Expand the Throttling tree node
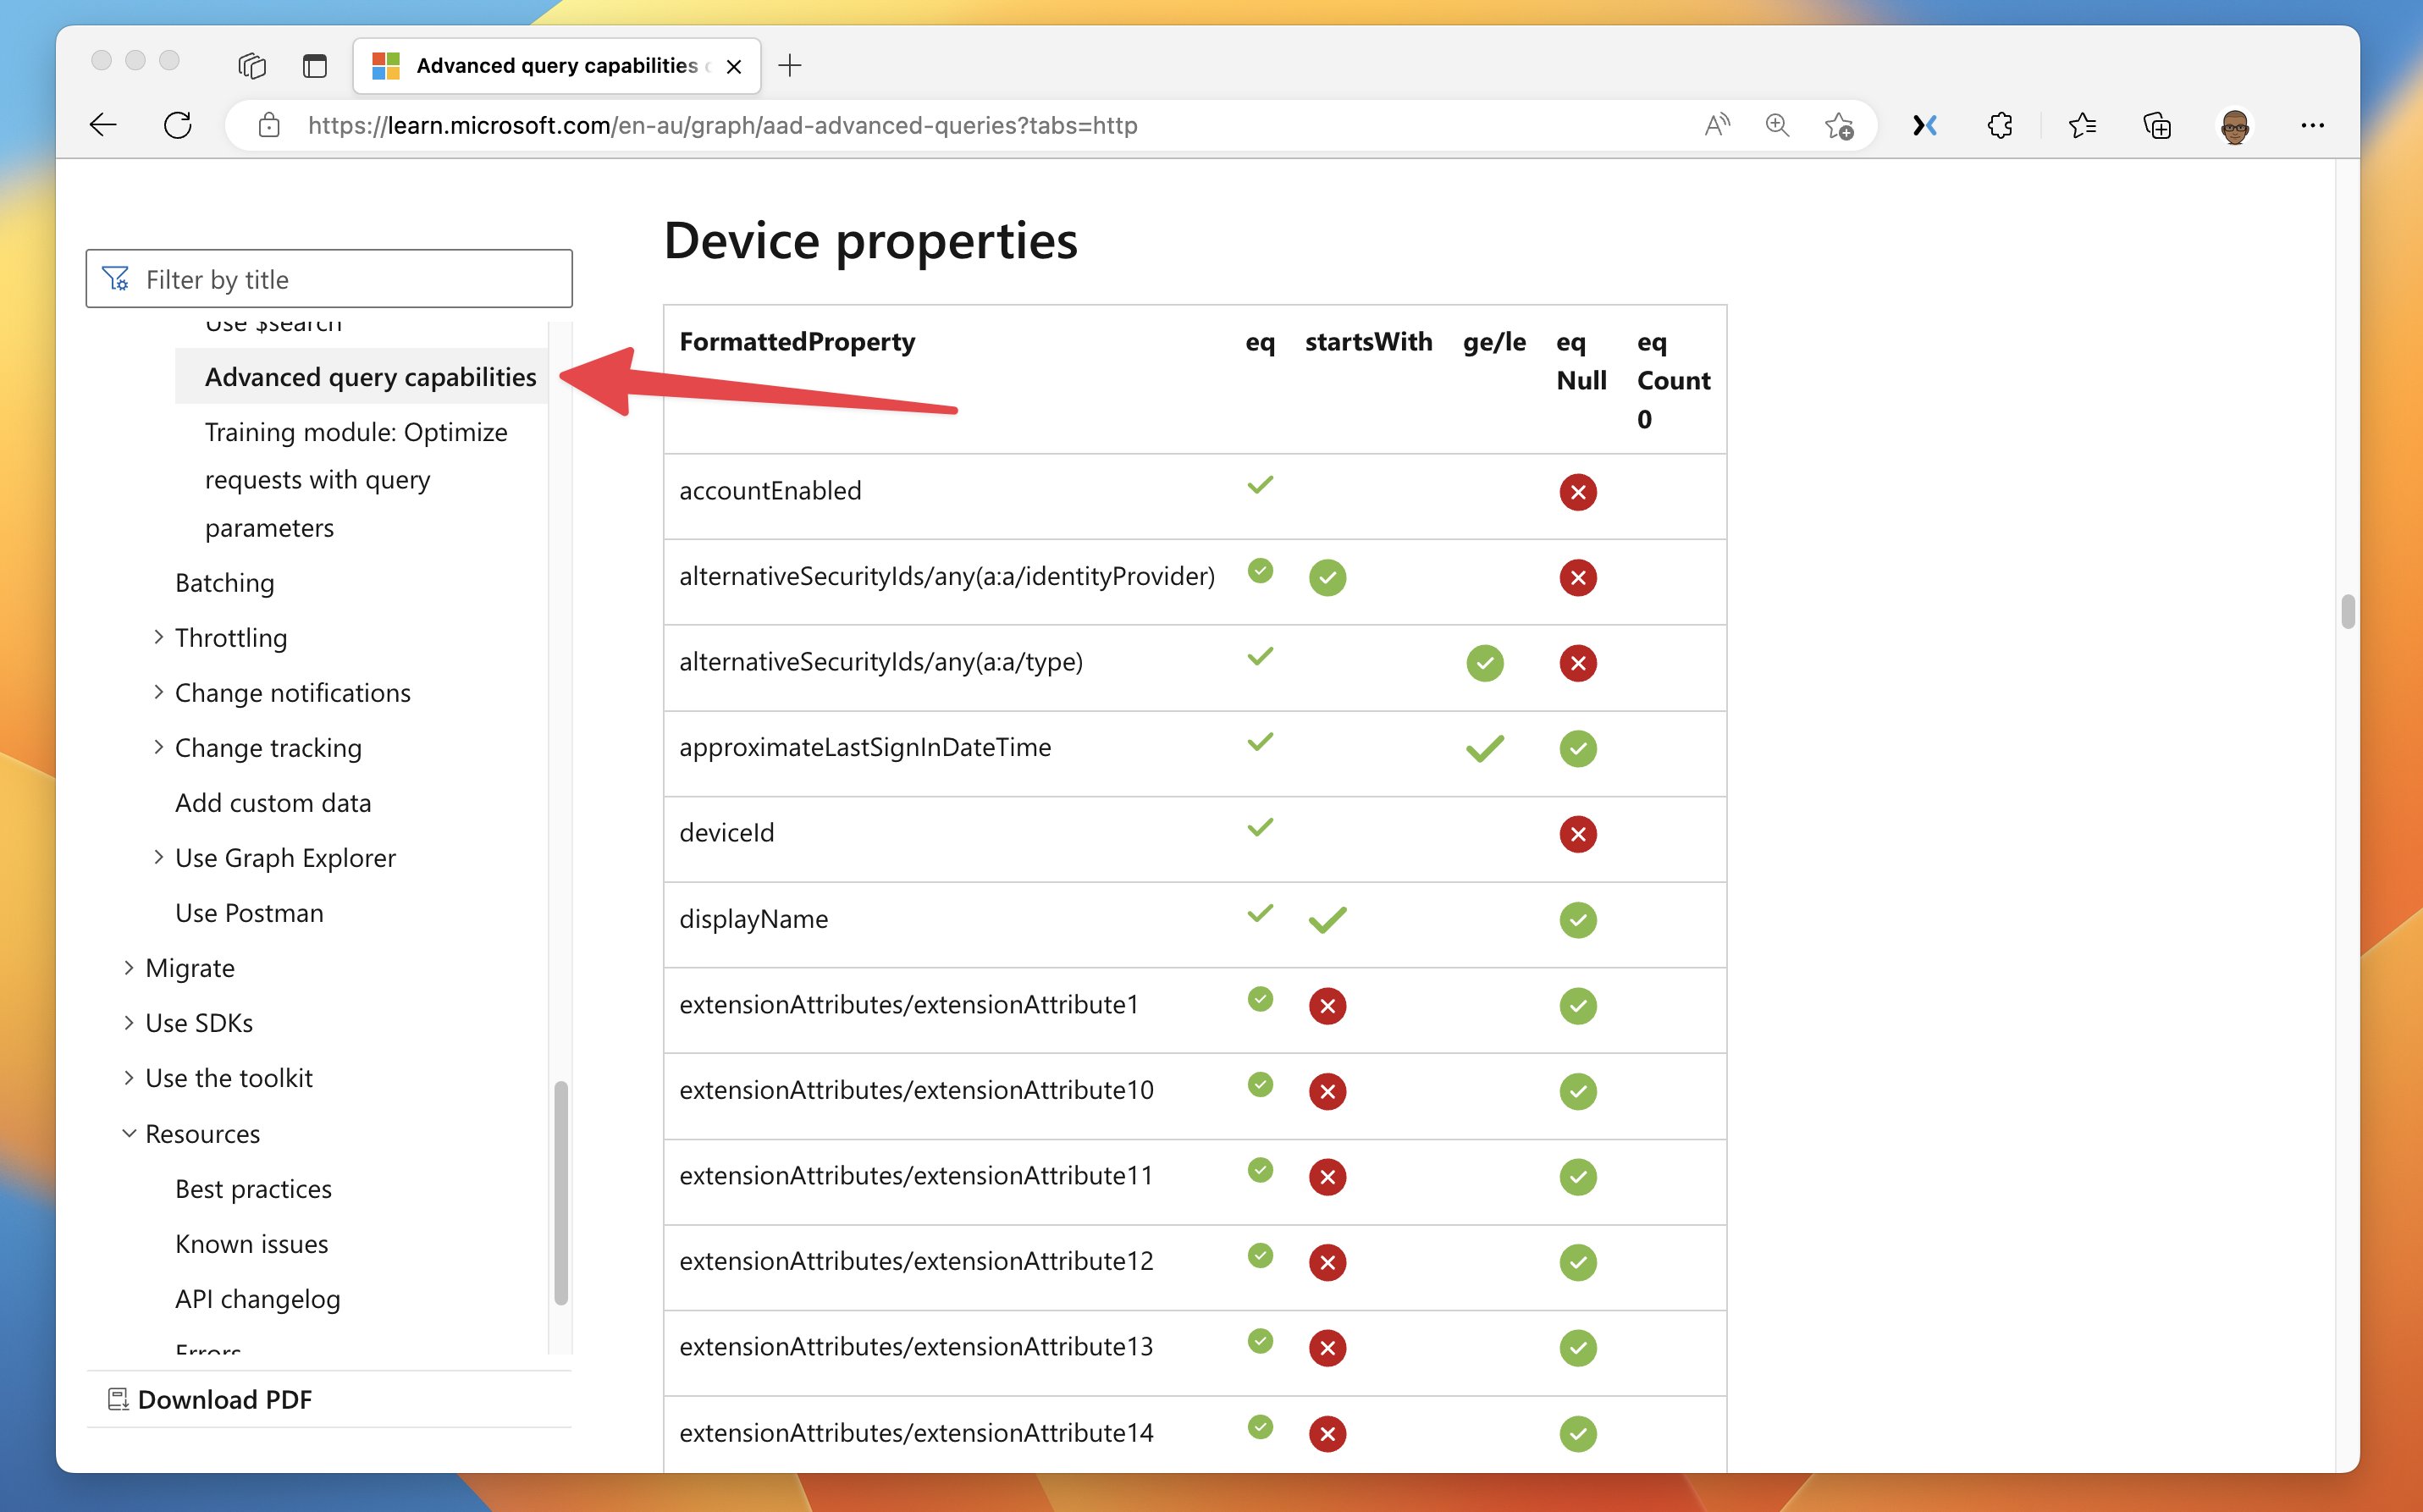Screen dimensions: 2423x1512 pyautogui.click(x=158, y=637)
